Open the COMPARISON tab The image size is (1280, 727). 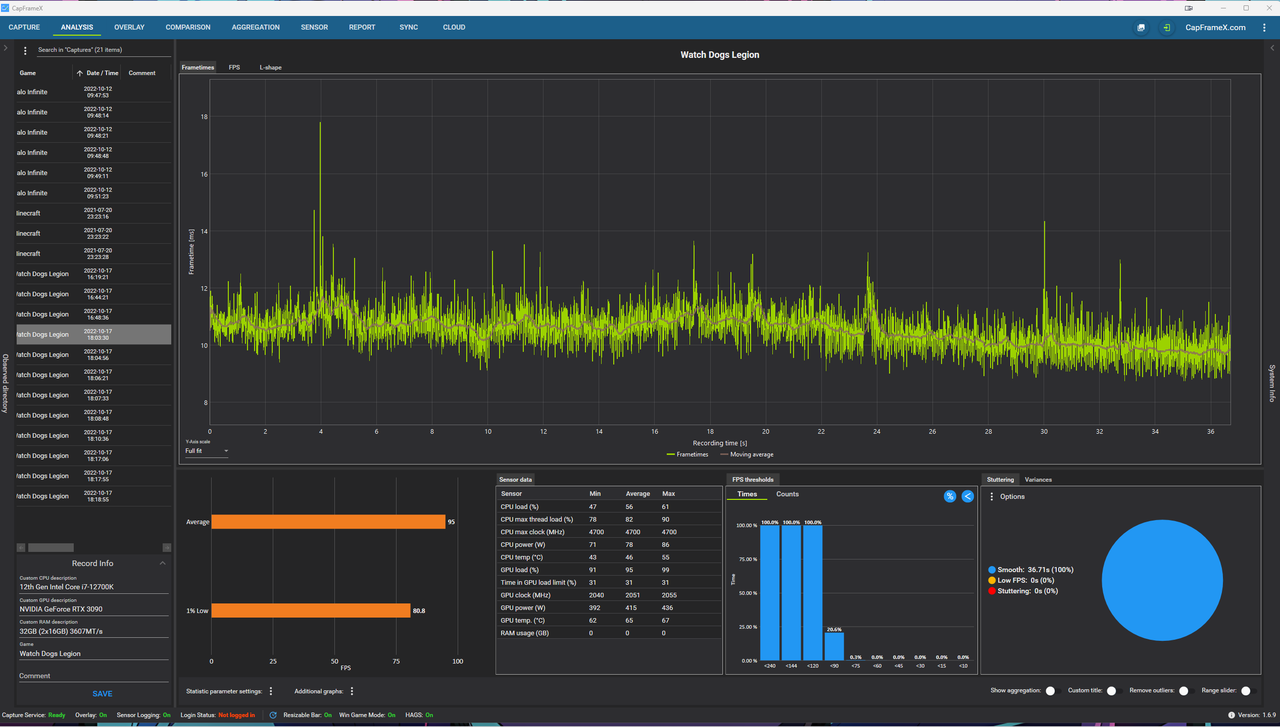point(188,27)
